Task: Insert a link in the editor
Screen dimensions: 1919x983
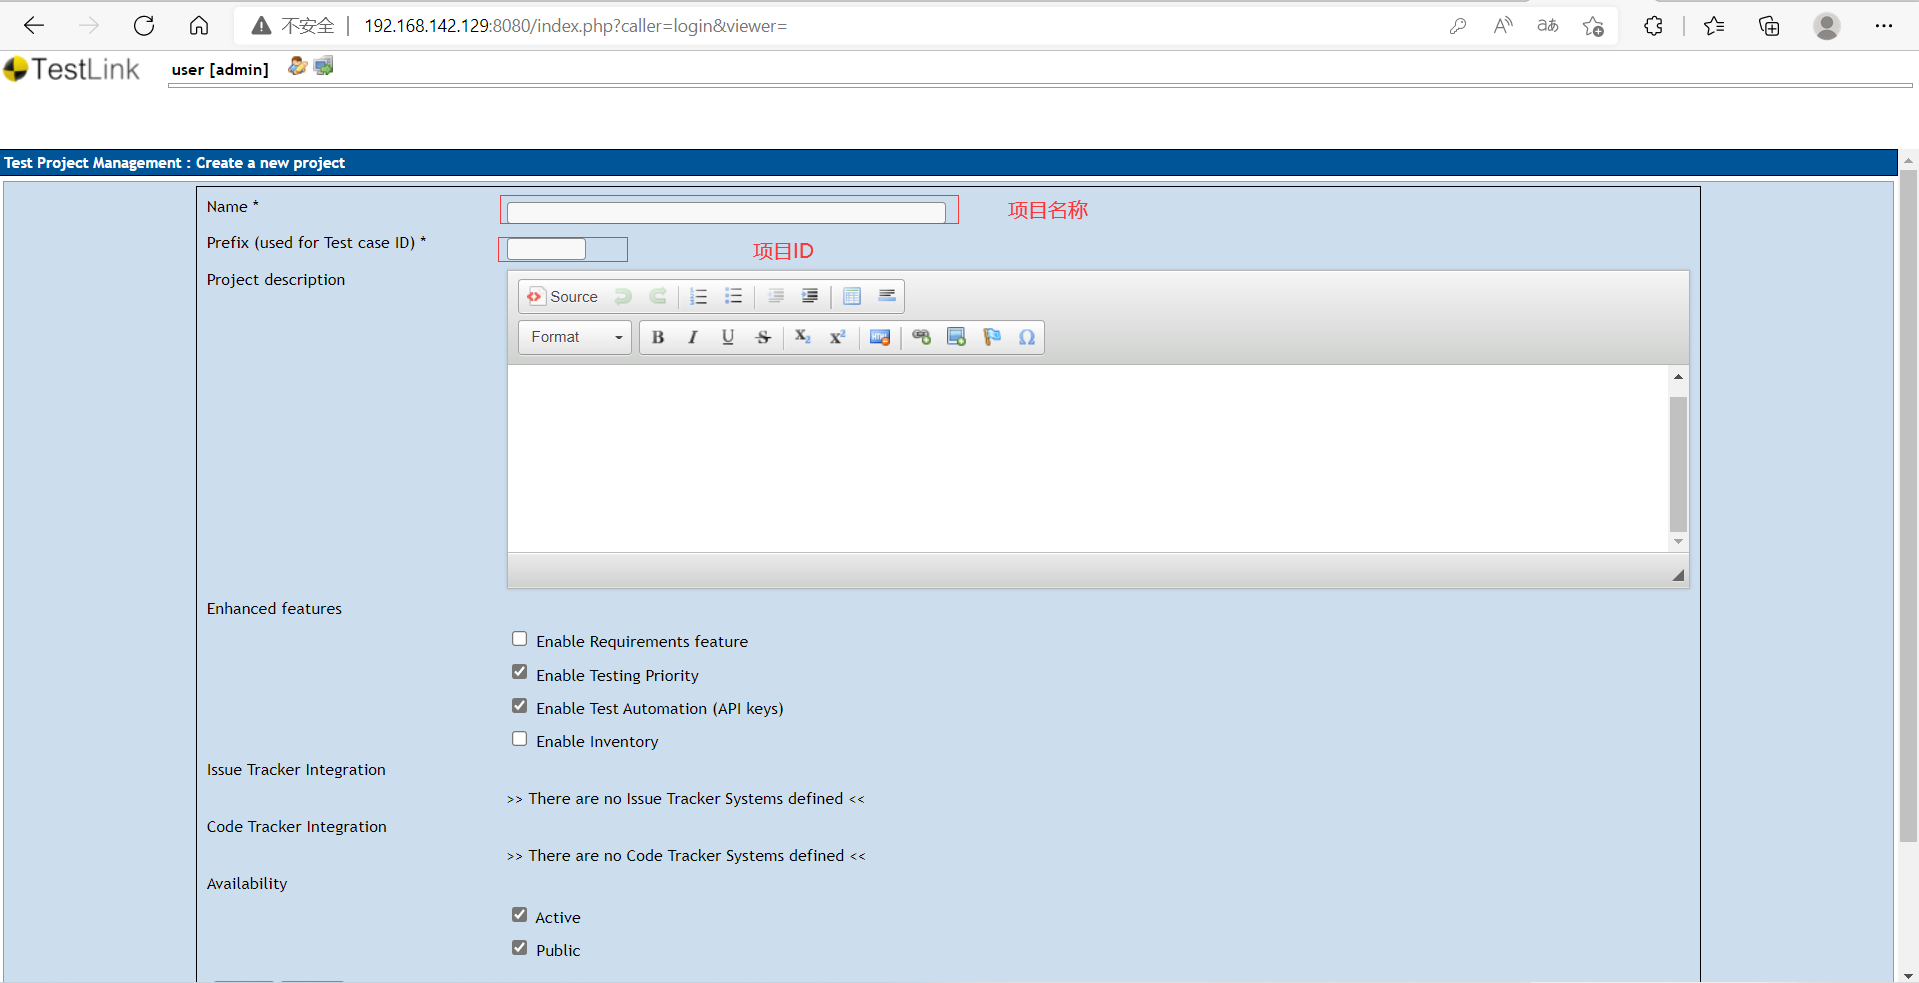Action: coord(921,337)
